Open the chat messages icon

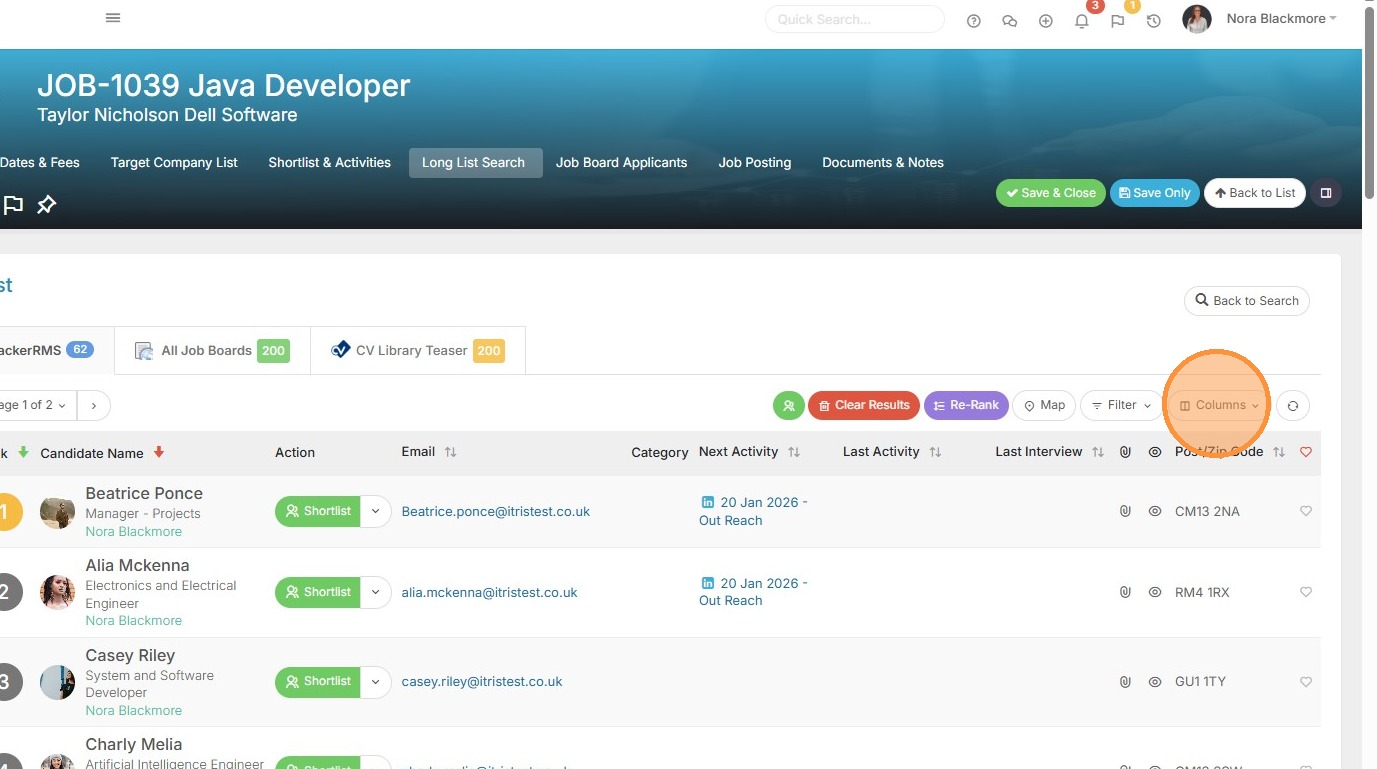[1009, 21]
